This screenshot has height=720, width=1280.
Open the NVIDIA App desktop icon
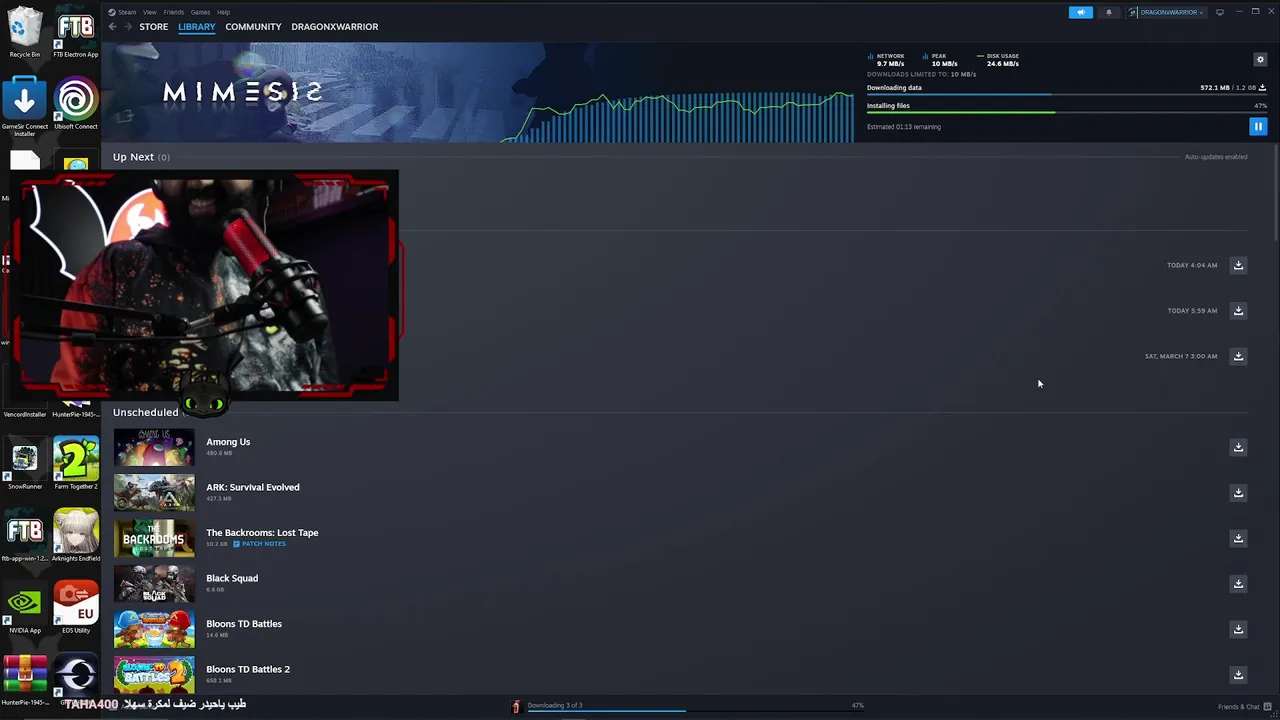(25, 608)
